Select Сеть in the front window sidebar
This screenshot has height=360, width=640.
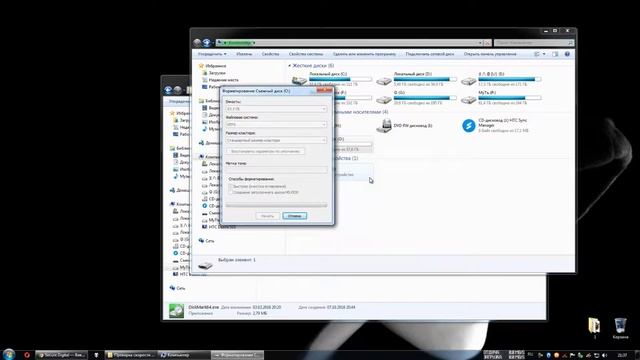pos(210,241)
